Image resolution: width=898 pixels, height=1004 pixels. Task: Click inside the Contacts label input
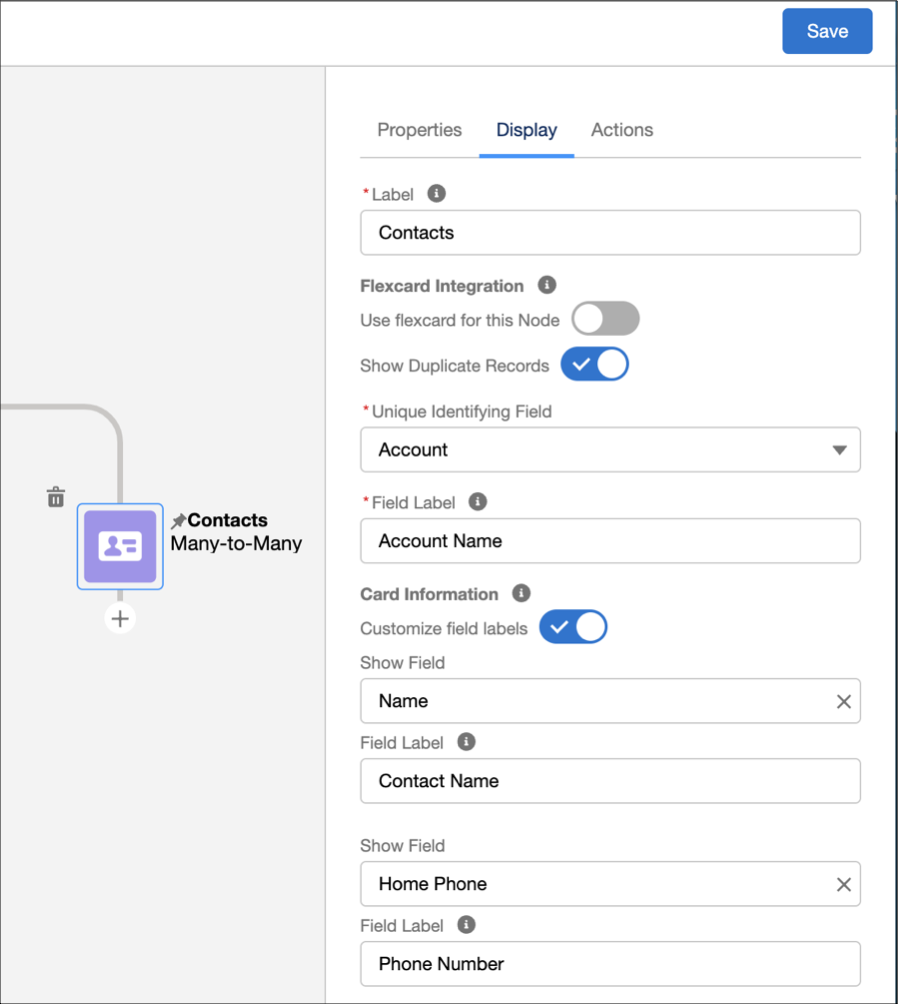(x=610, y=232)
